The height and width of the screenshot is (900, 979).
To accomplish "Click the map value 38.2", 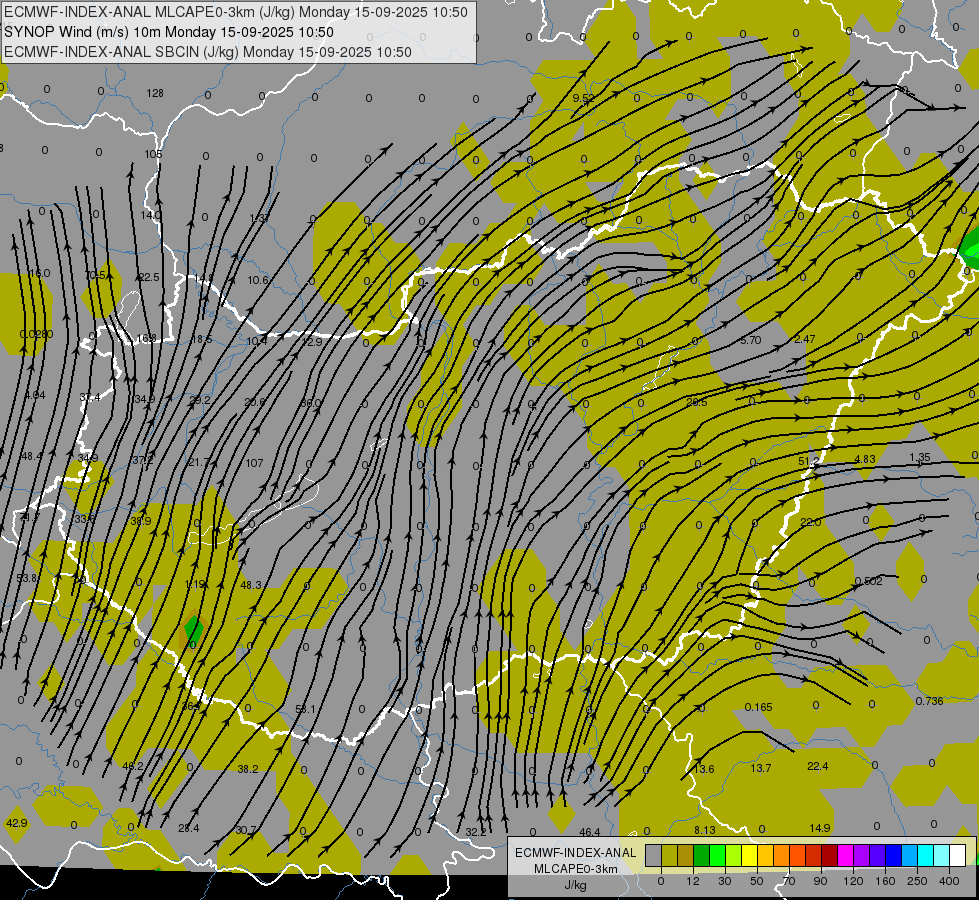I will tap(248, 769).
